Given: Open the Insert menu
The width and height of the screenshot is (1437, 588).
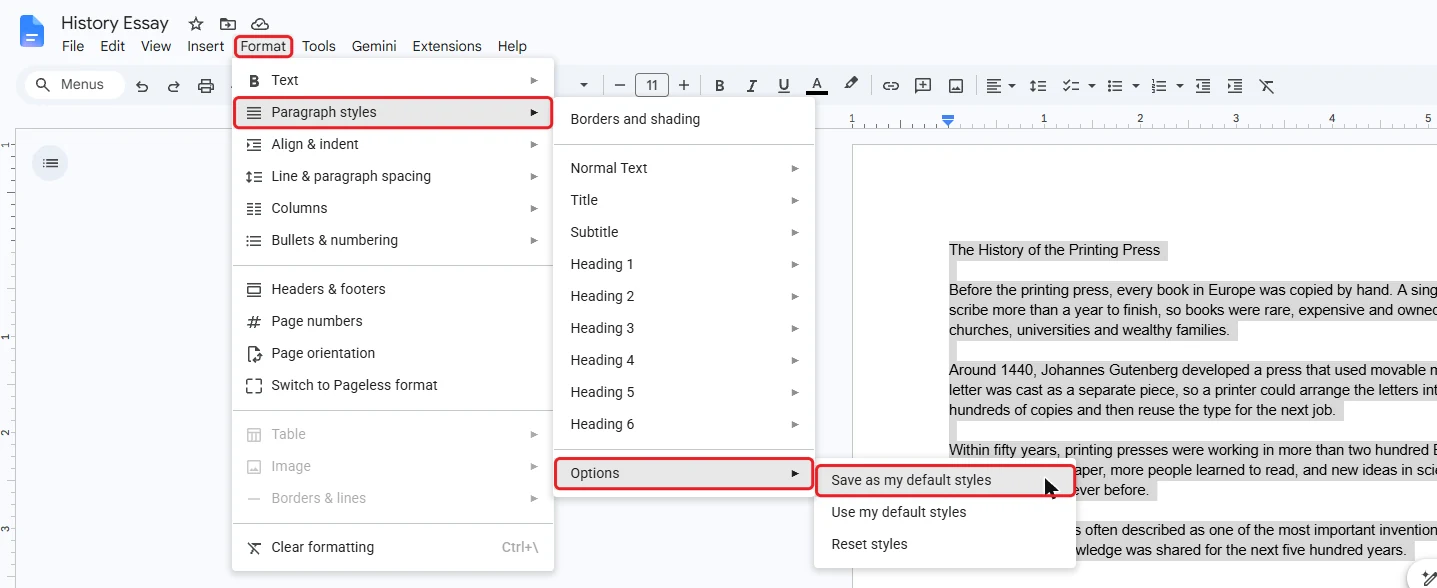Looking at the screenshot, I should (x=206, y=46).
